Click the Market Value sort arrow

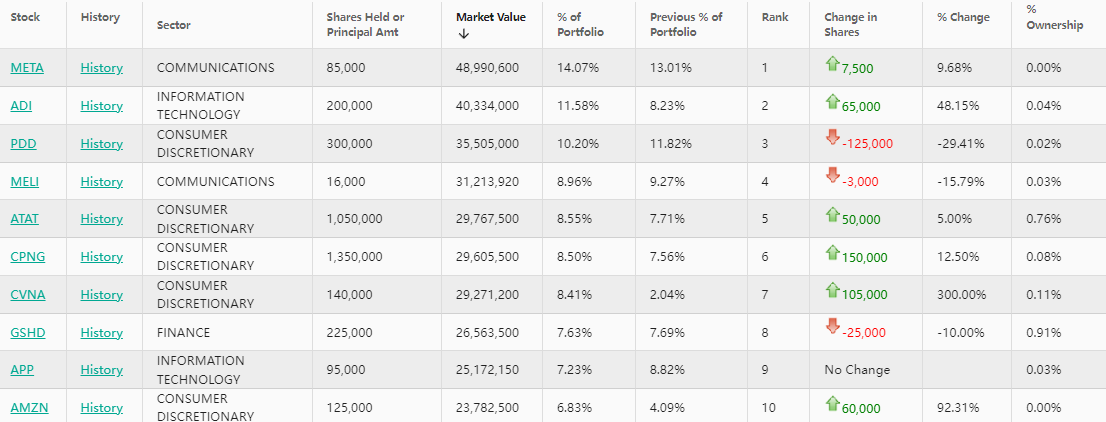click(x=463, y=35)
